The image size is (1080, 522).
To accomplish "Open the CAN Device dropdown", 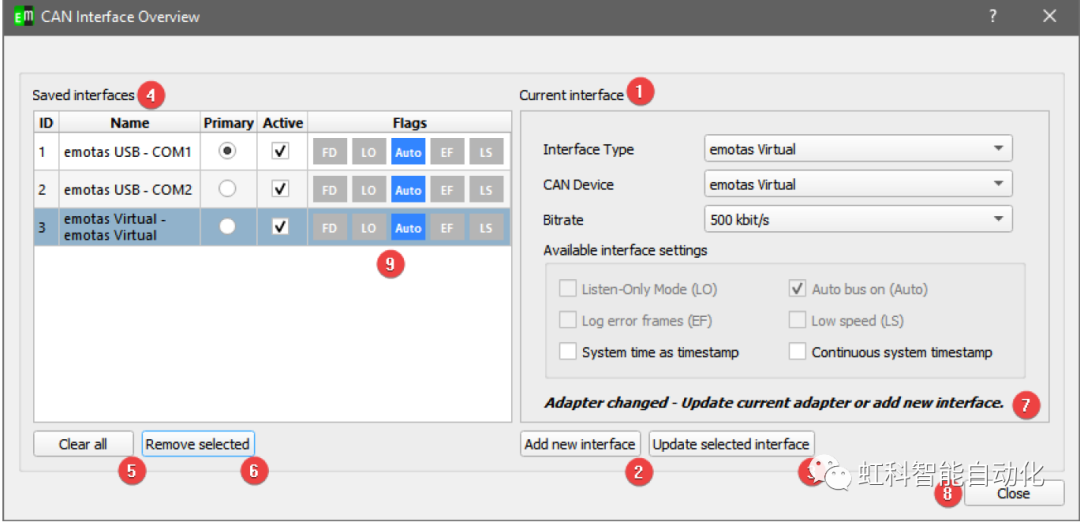I will click(x=858, y=184).
